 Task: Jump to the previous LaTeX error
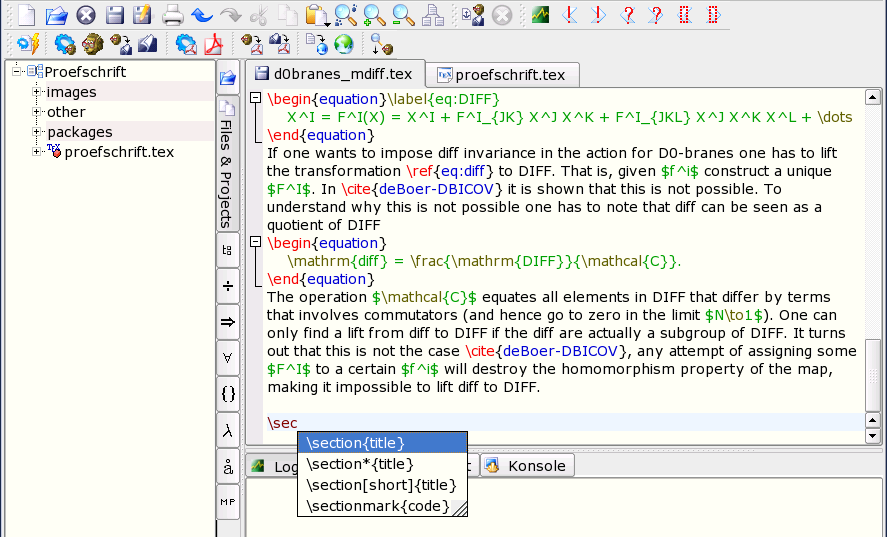[x=570, y=15]
